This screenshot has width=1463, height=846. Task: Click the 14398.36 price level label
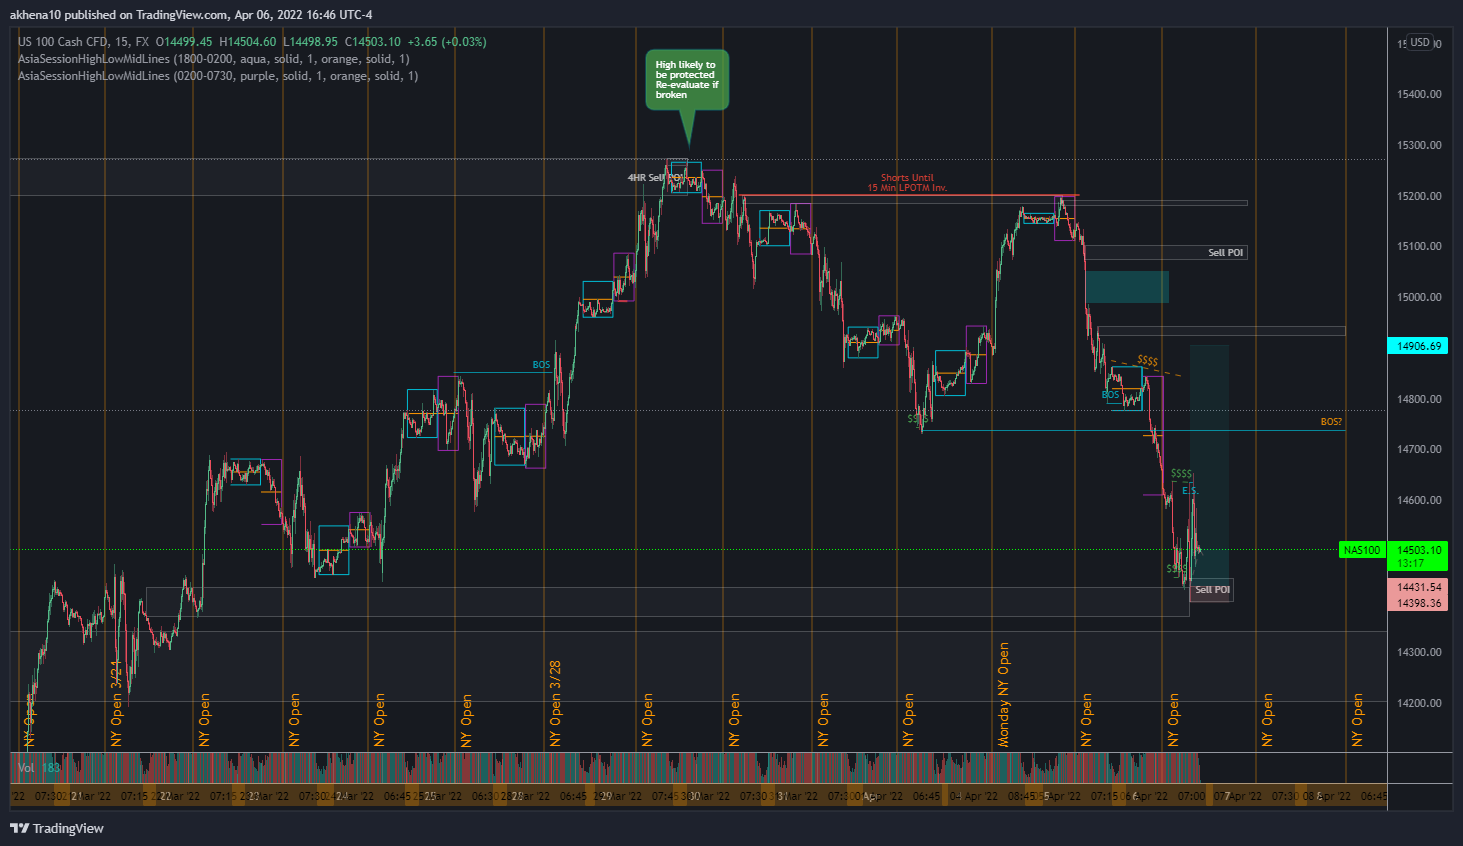(x=1418, y=603)
